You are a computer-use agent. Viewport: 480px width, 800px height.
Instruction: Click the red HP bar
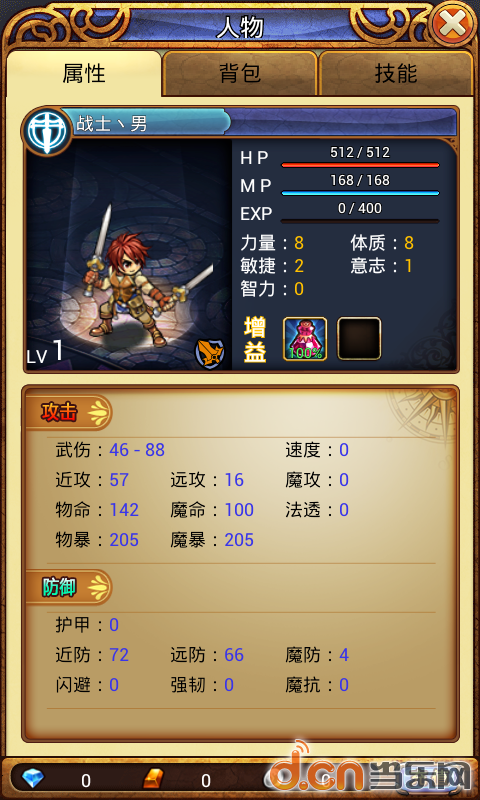point(360,165)
